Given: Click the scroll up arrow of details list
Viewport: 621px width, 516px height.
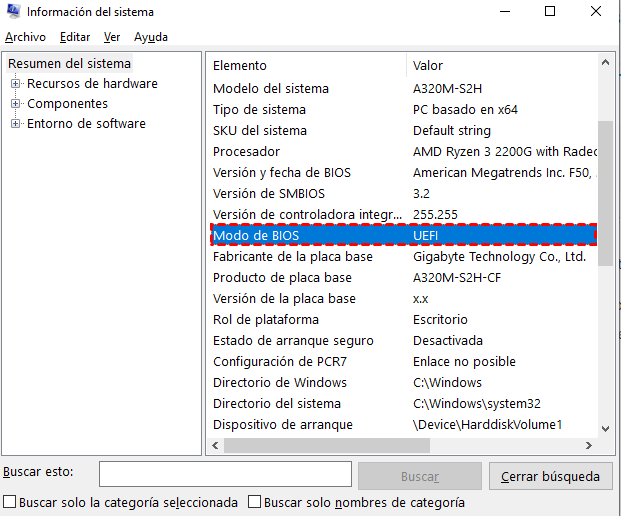Looking at the screenshot, I should (605, 65).
